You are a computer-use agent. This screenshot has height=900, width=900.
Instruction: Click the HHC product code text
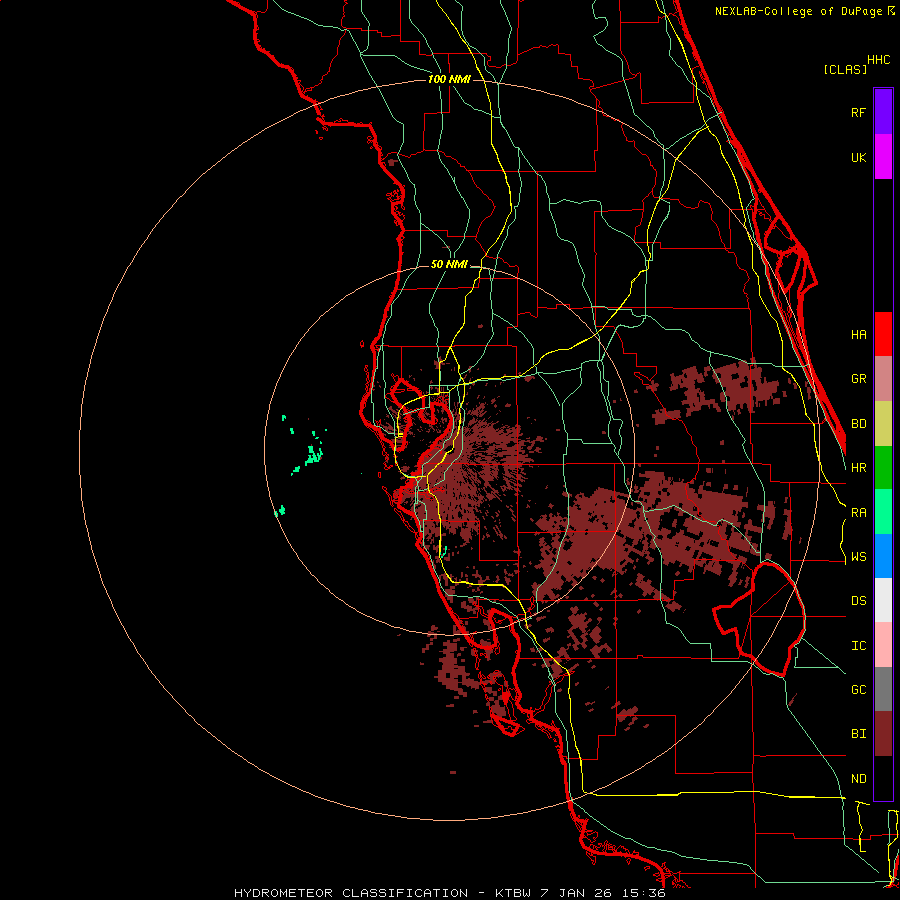click(879, 60)
